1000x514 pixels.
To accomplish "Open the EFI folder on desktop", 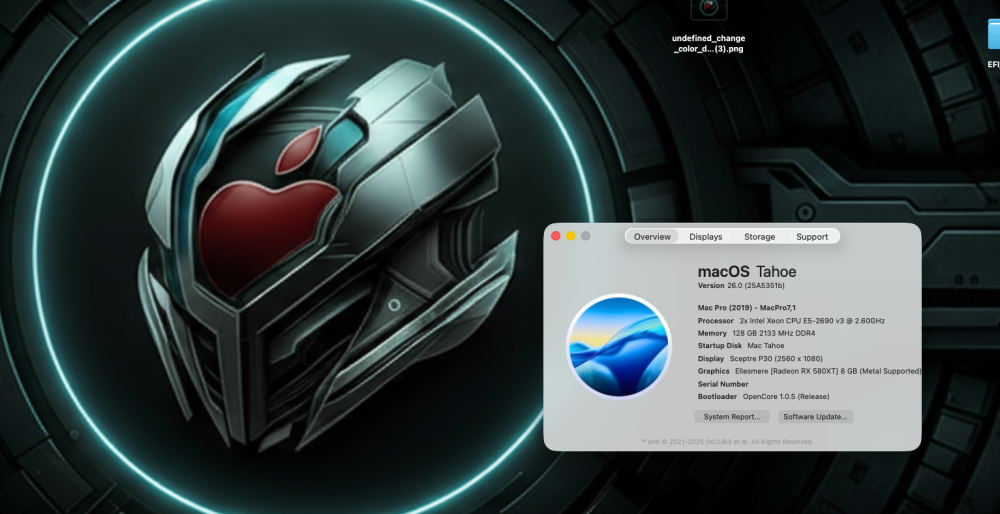I will pyautogui.click(x=993, y=35).
